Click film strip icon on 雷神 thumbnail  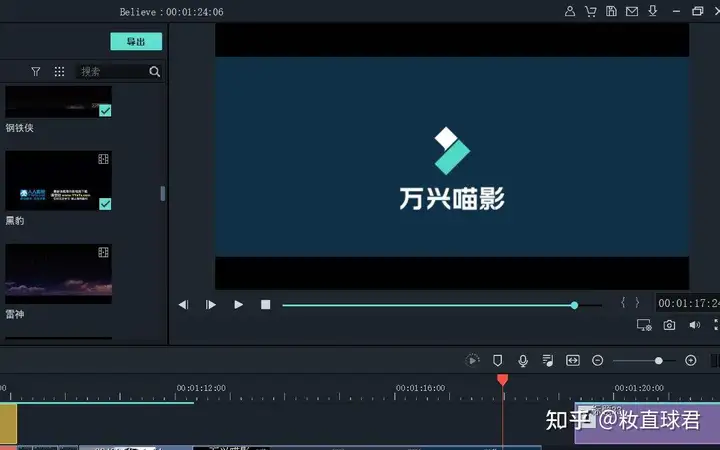(103, 252)
